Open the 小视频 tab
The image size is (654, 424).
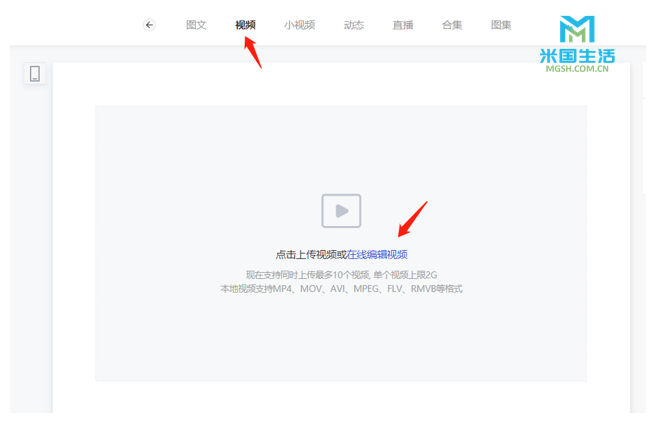(299, 25)
